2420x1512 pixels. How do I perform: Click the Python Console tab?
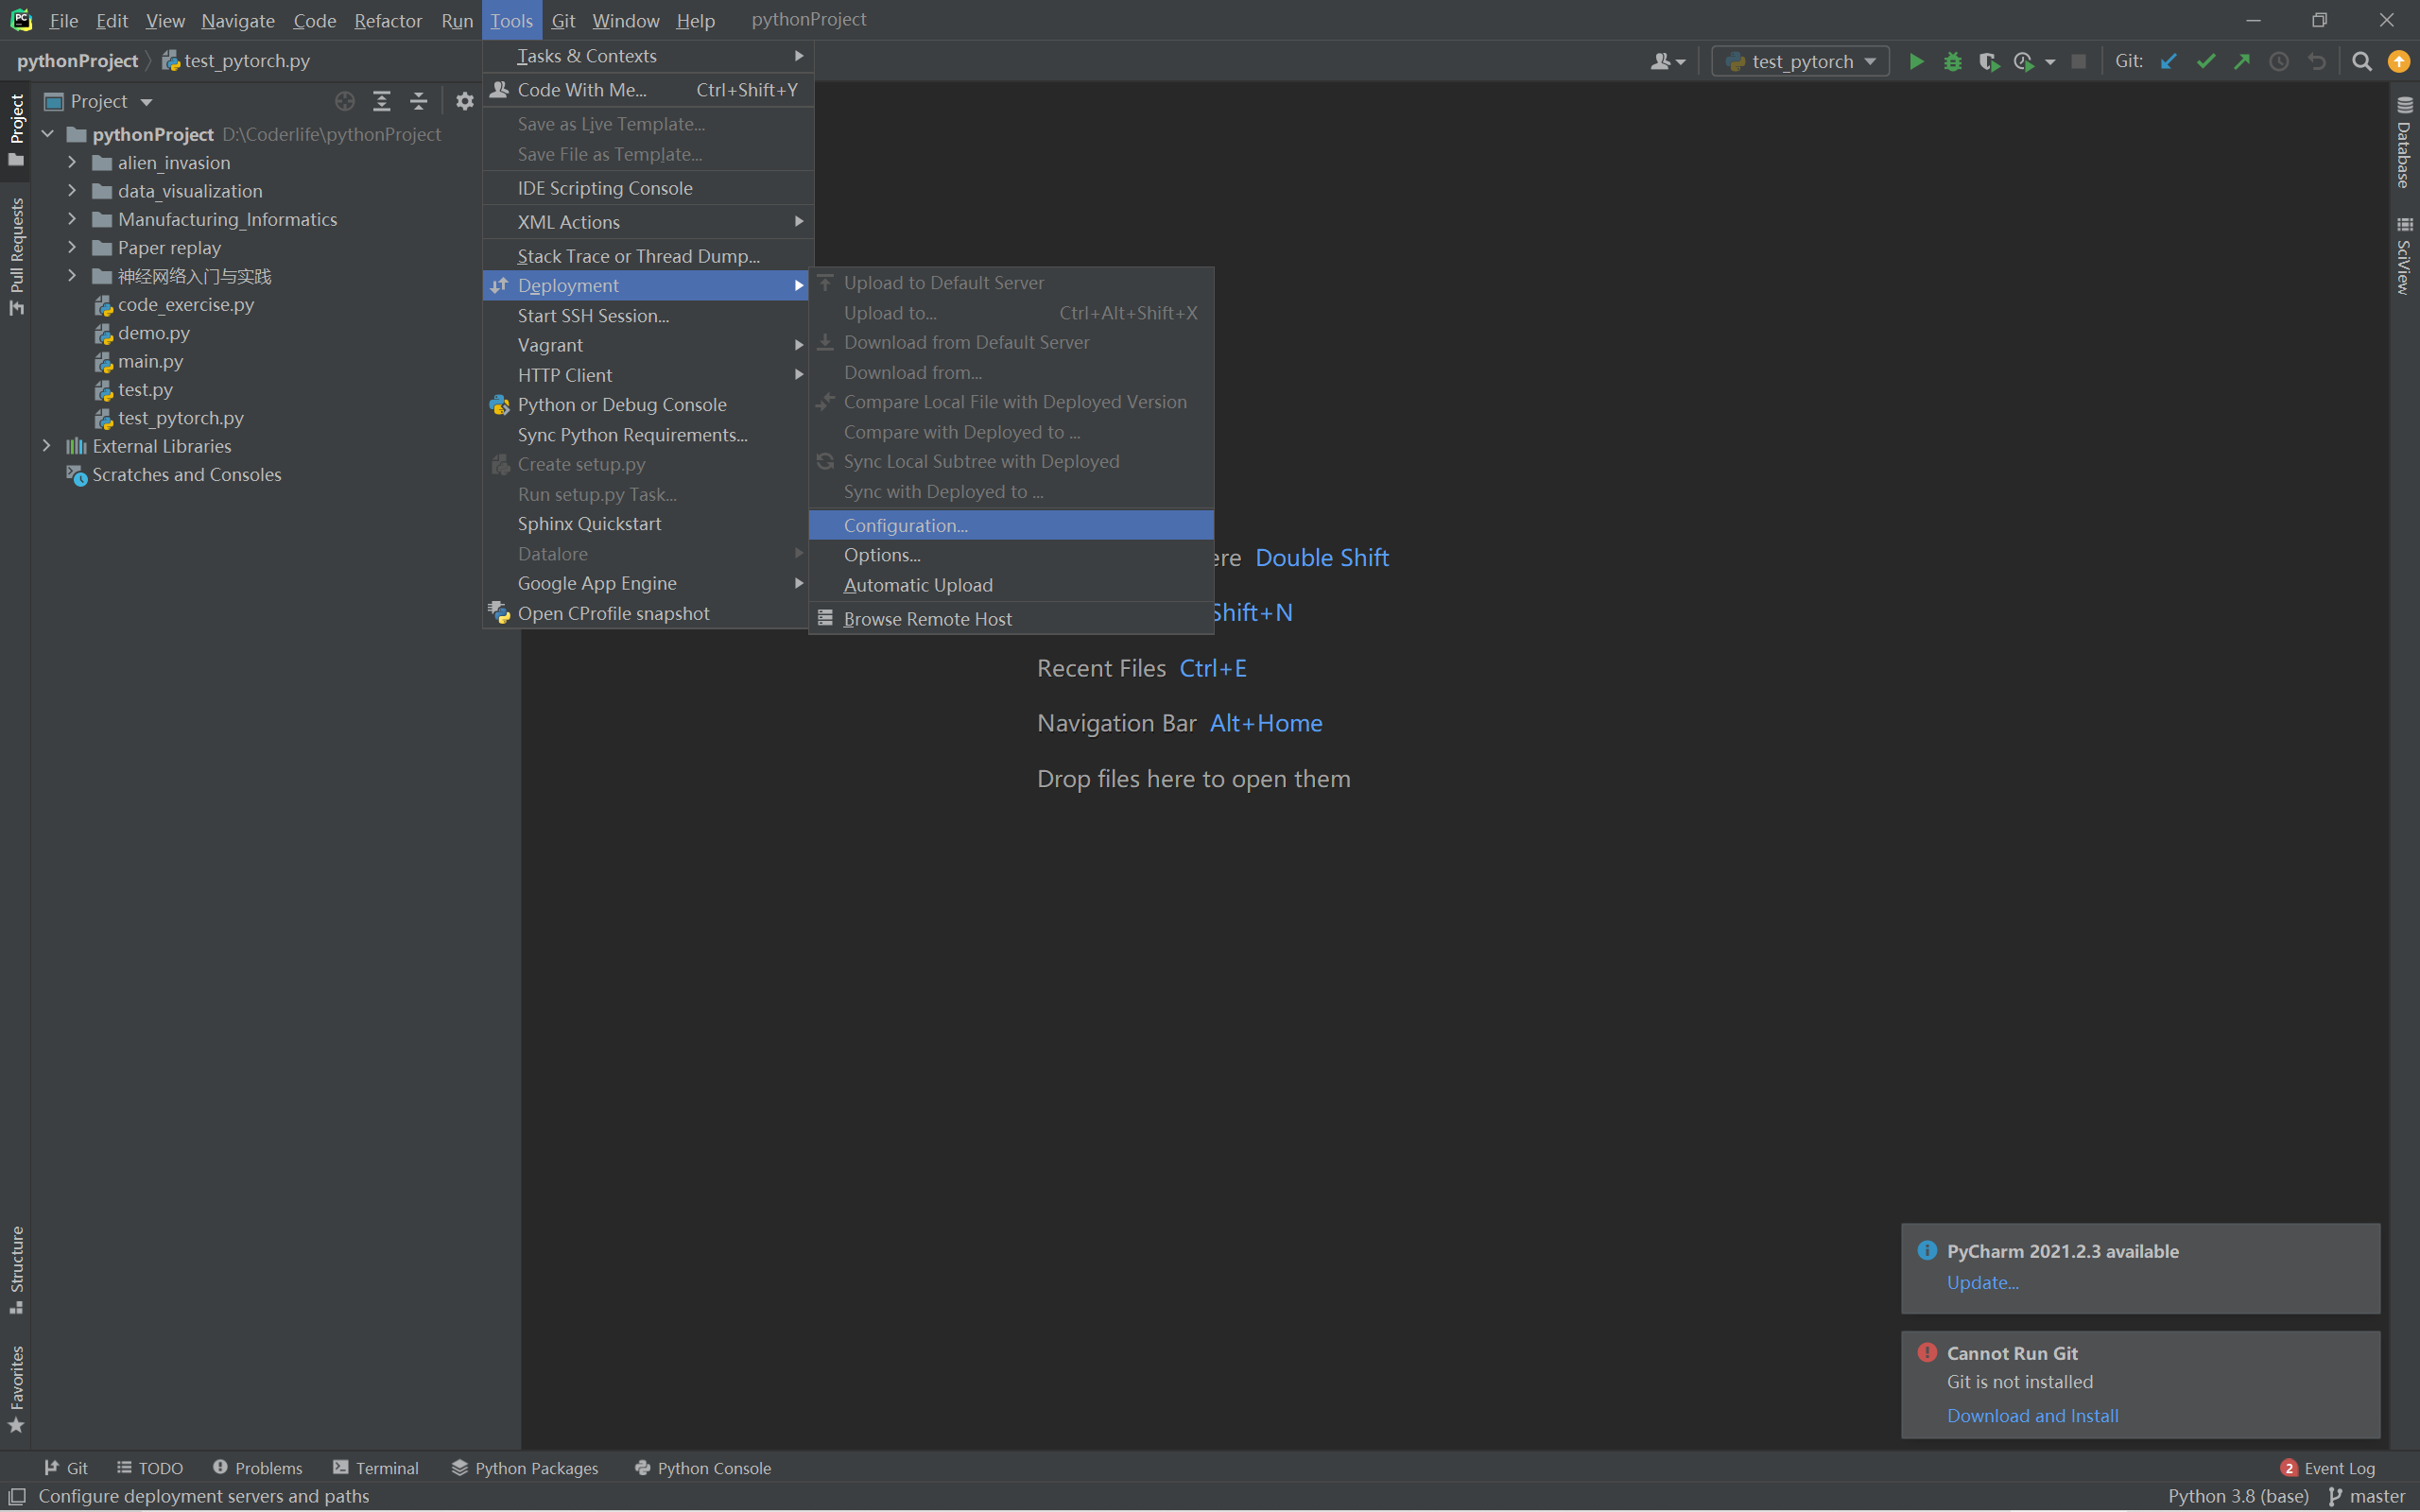pyautogui.click(x=713, y=1469)
